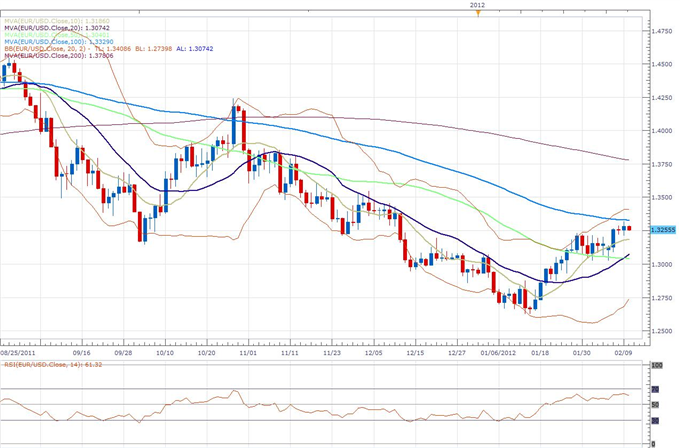
Task: Click the 12/15 date axis label
Action: pyautogui.click(x=415, y=353)
